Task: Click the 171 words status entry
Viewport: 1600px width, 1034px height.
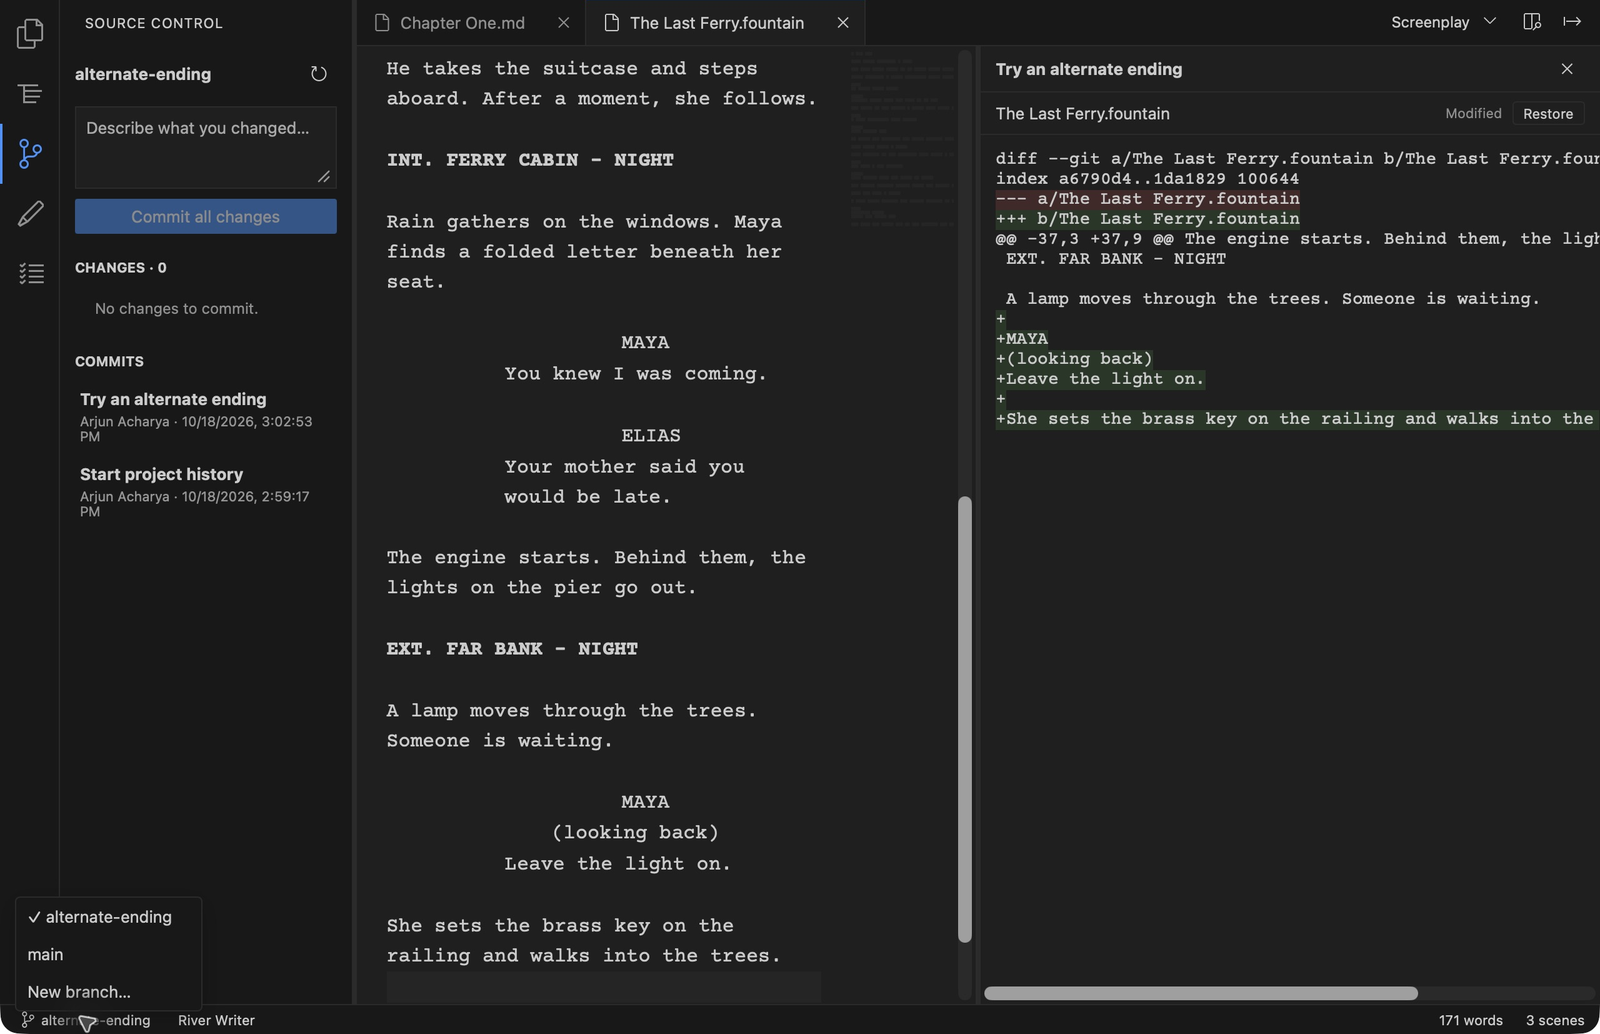Action: pyautogui.click(x=1470, y=1020)
